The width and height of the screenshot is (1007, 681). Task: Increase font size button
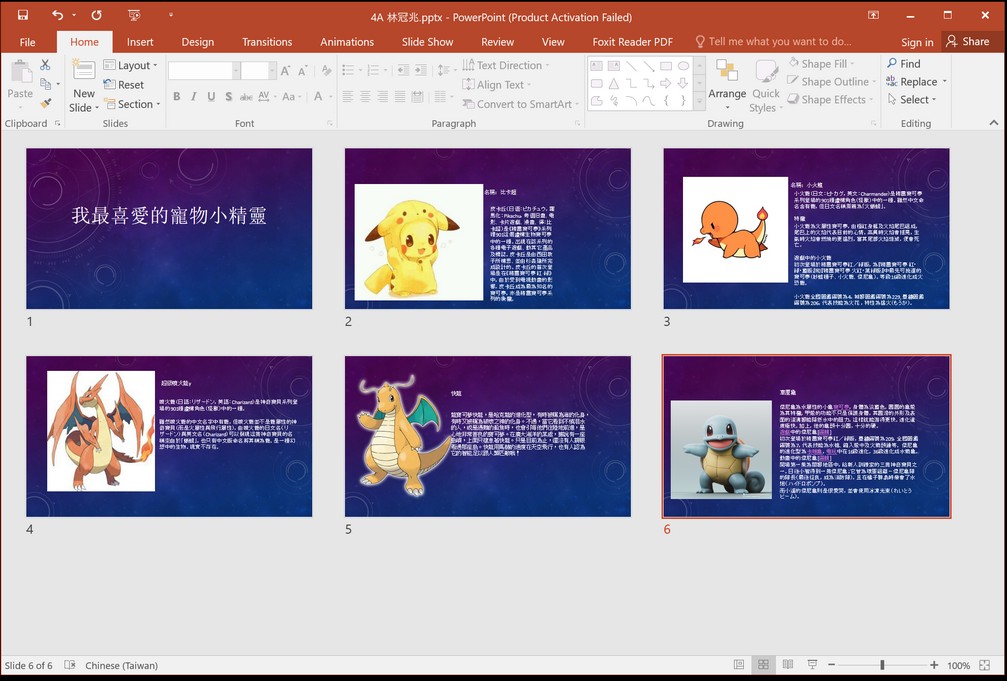285,71
